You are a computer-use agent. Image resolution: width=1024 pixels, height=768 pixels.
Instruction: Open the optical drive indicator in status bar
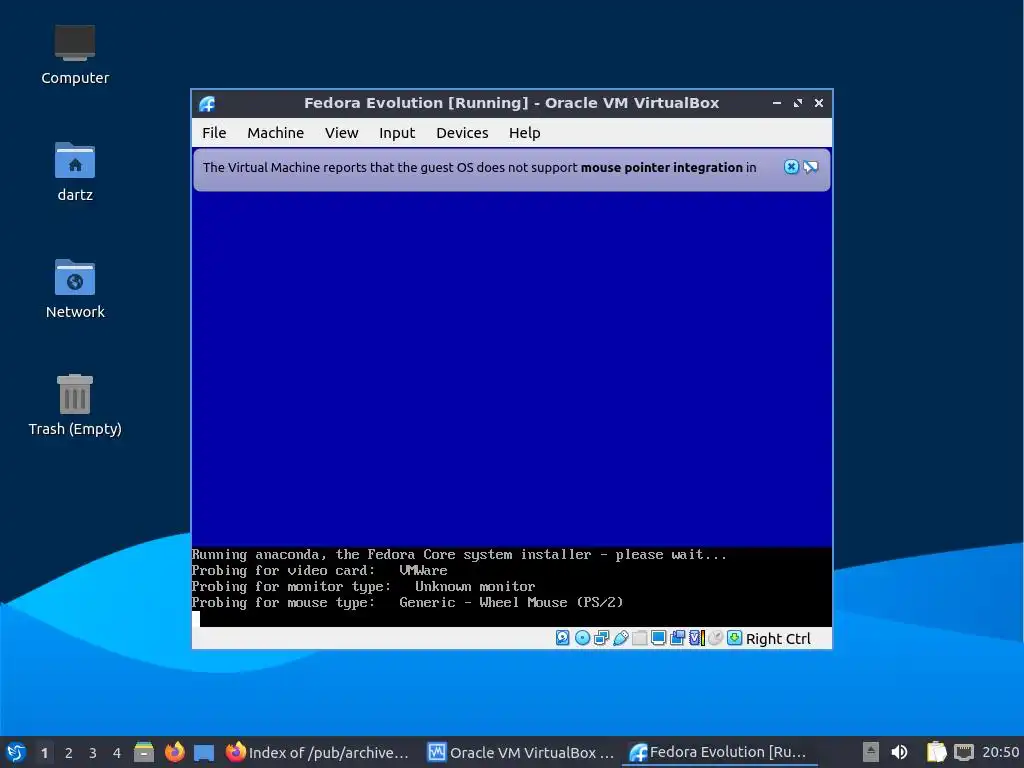(x=582, y=638)
